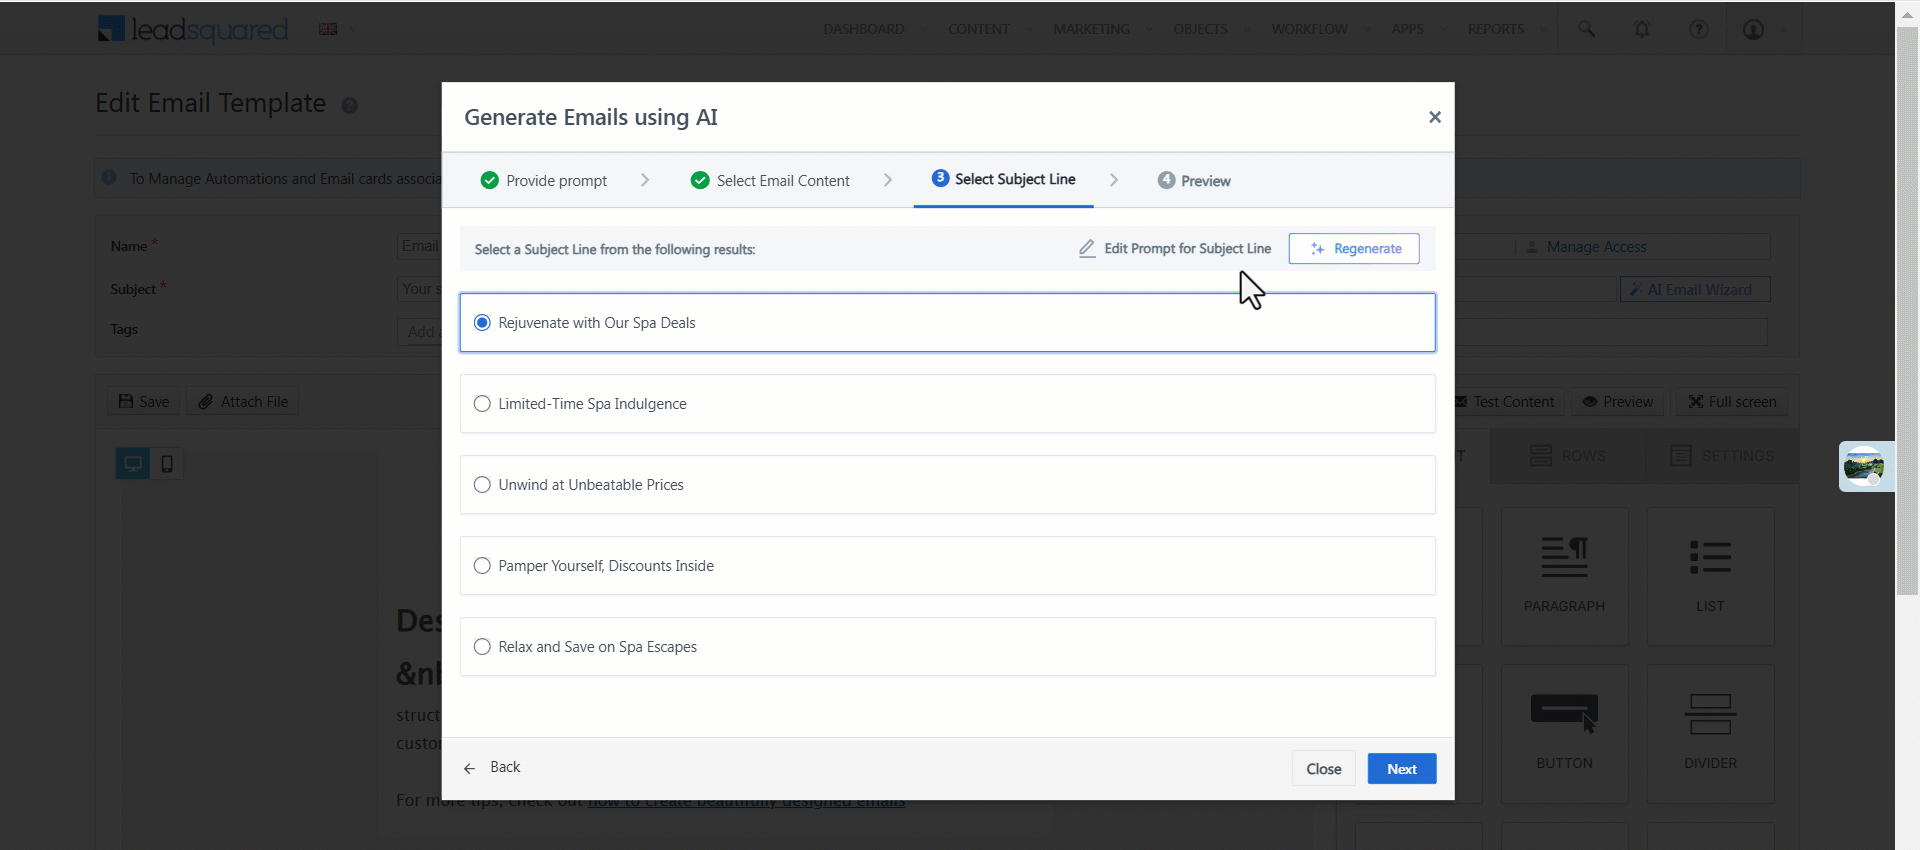Regenerate the subject line suggestions
Viewport: 1920px width, 850px height.
click(1354, 248)
